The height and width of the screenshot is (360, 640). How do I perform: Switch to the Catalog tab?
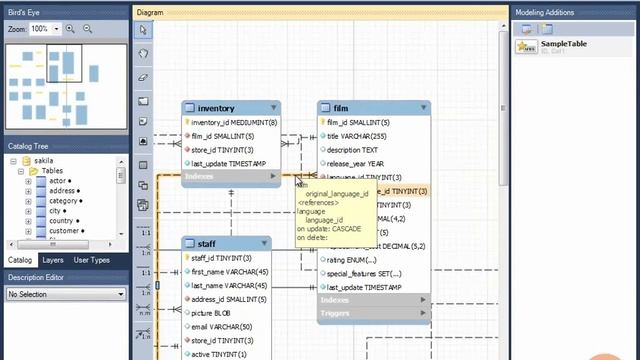pos(20,260)
